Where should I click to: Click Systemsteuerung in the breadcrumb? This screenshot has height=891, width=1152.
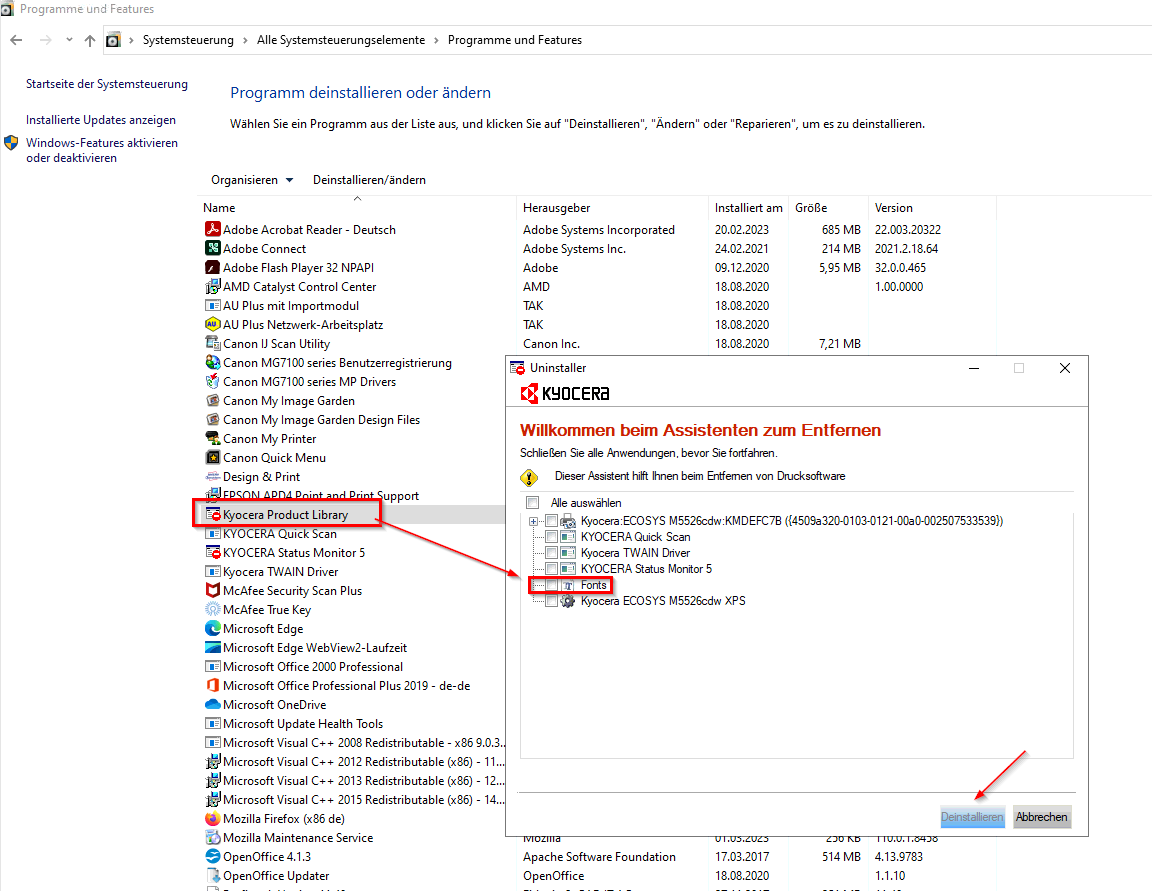[x=188, y=40]
